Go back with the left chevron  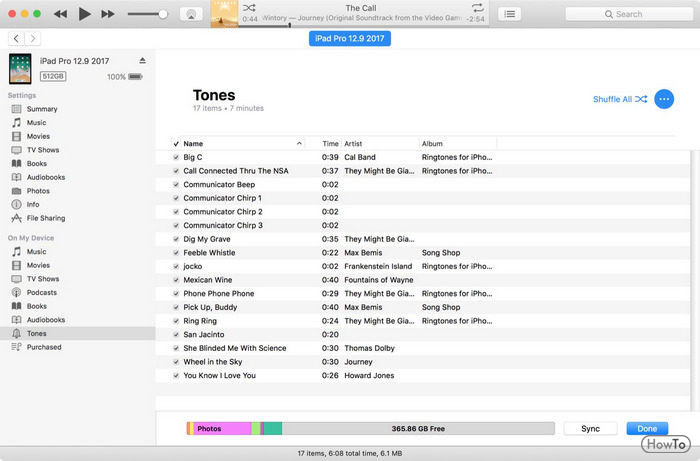point(16,39)
